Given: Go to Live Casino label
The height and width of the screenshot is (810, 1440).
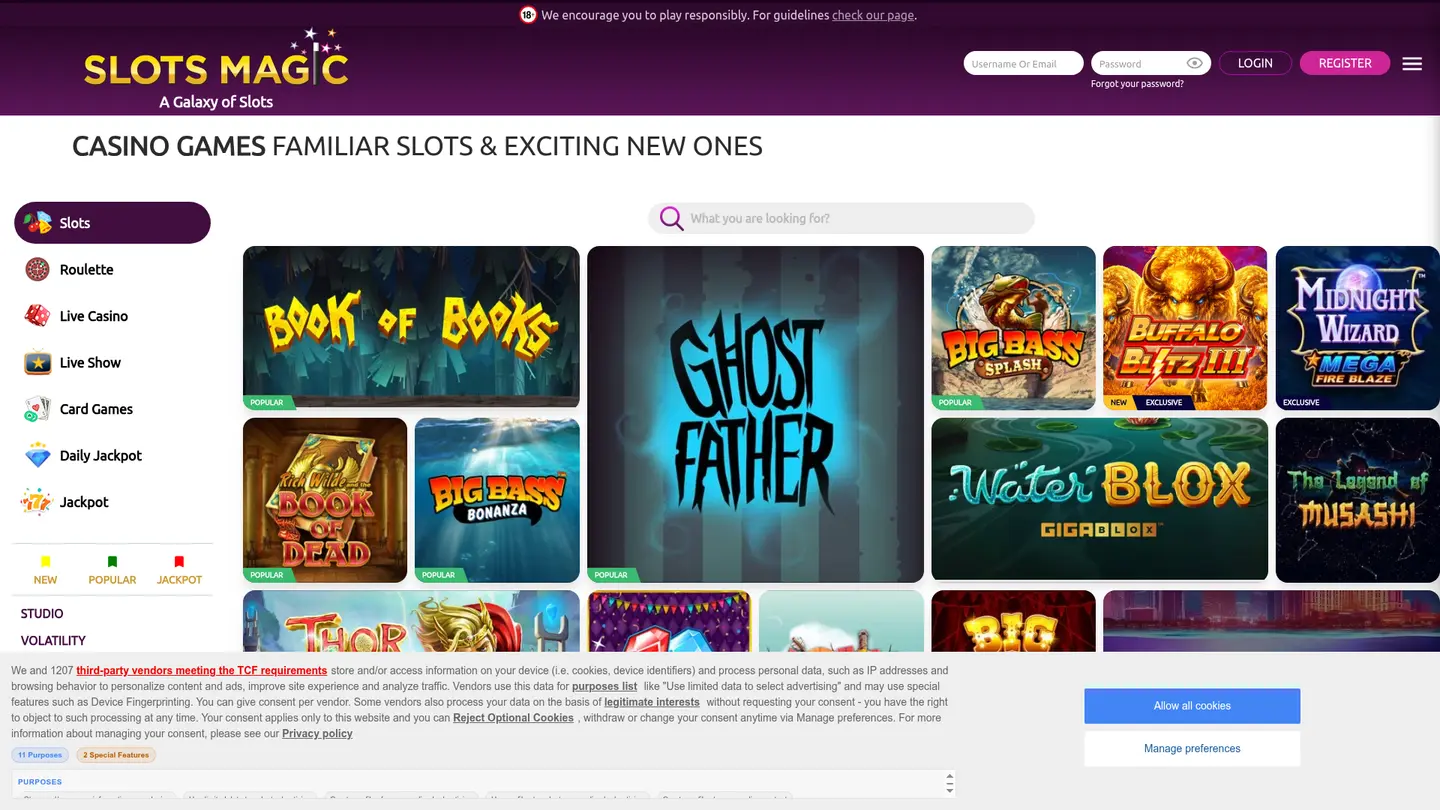Looking at the screenshot, I should pos(94,316).
